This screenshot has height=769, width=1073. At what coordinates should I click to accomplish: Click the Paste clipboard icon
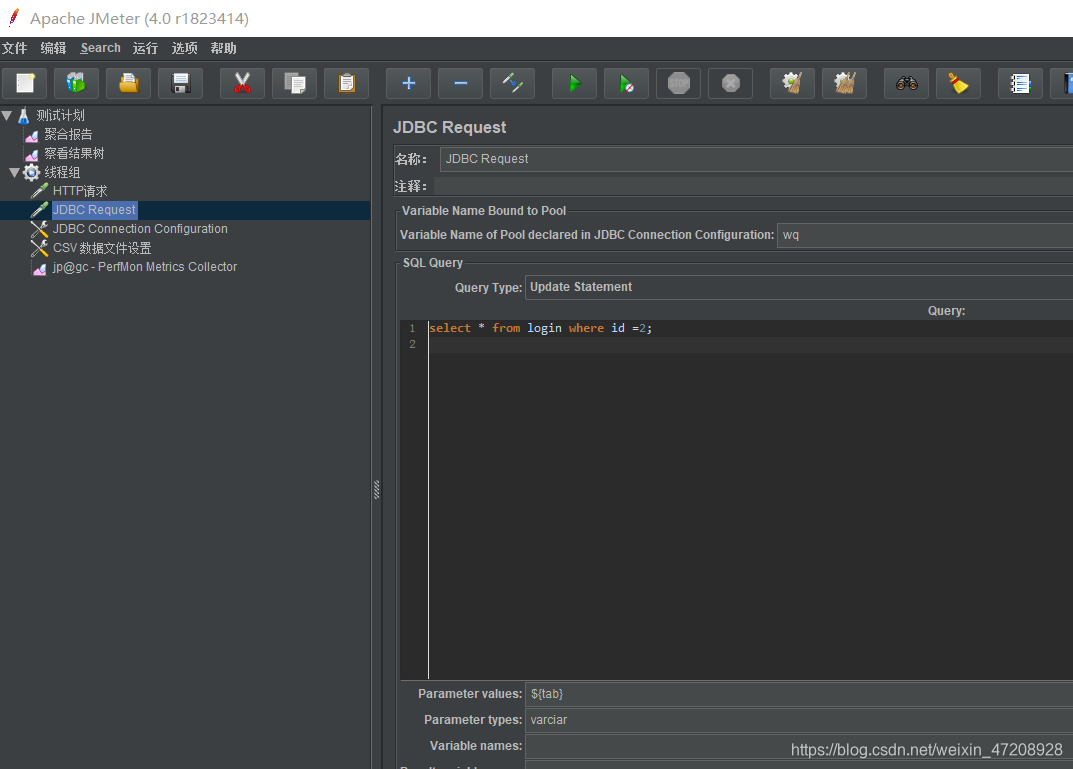[346, 83]
